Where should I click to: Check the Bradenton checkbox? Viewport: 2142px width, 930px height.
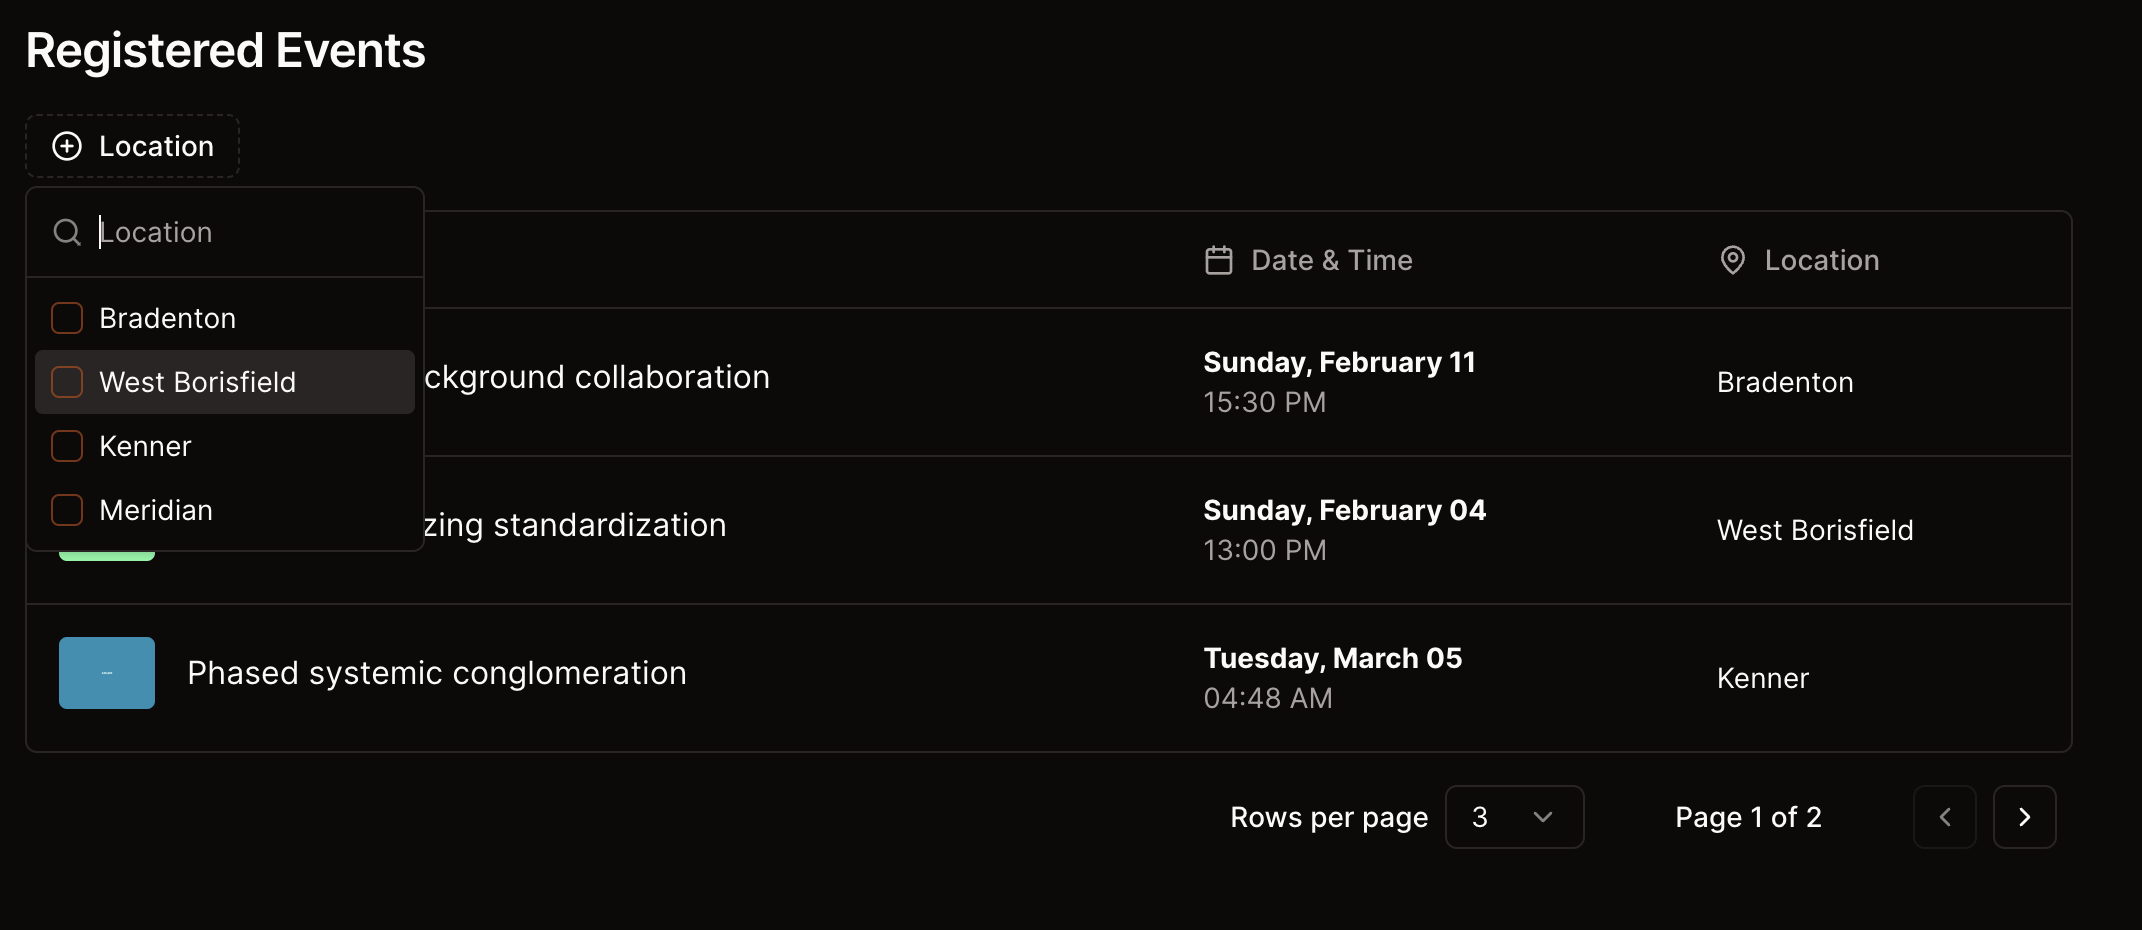click(67, 318)
